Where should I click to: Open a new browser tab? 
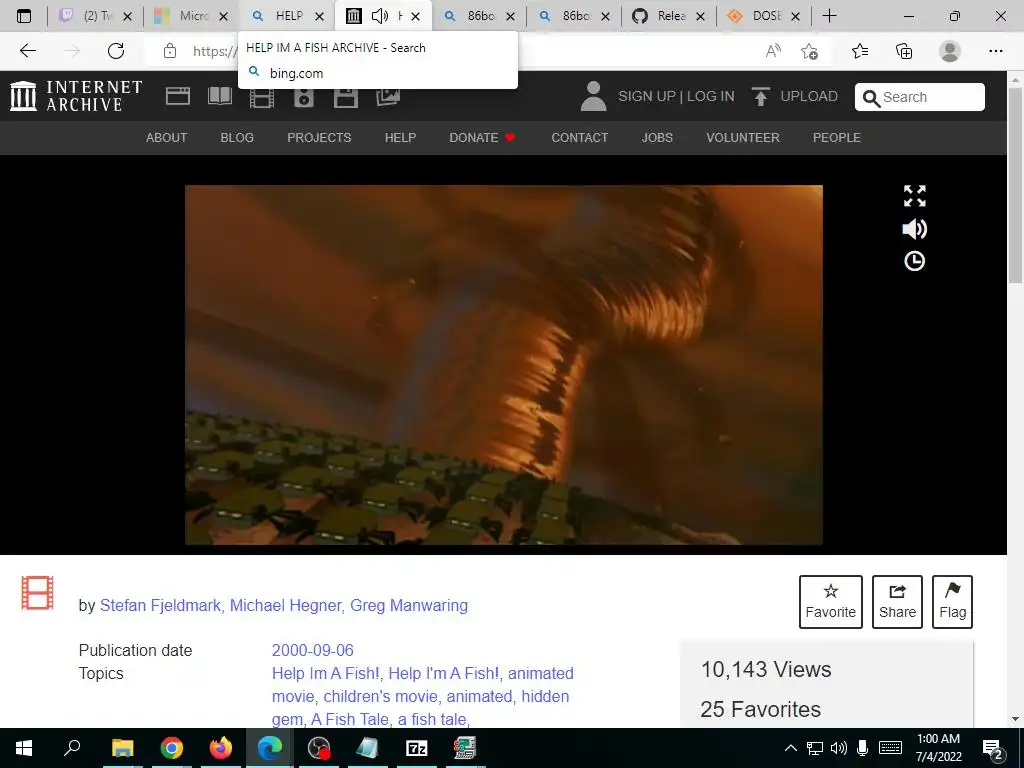pyautogui.click(x=829, y=16)
